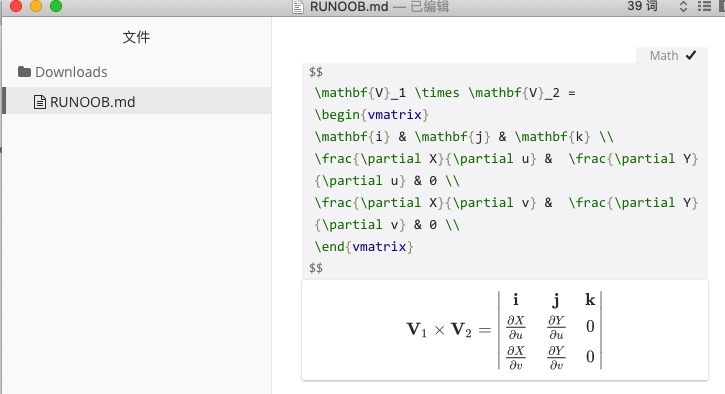Screen dimensions: 725x394
Task: Confirm the Math block with the checkmark
Action: [691, 55]
